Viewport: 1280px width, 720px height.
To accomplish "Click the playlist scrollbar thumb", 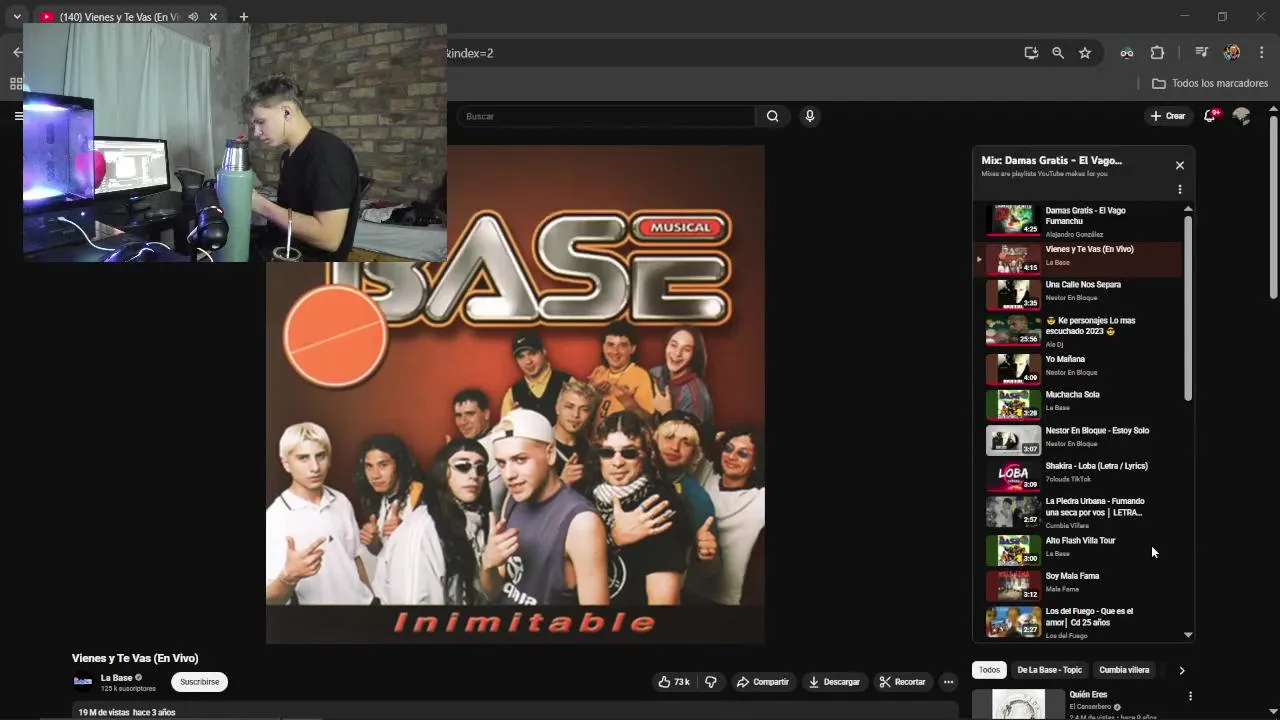I will click(x=1188, y=308).
